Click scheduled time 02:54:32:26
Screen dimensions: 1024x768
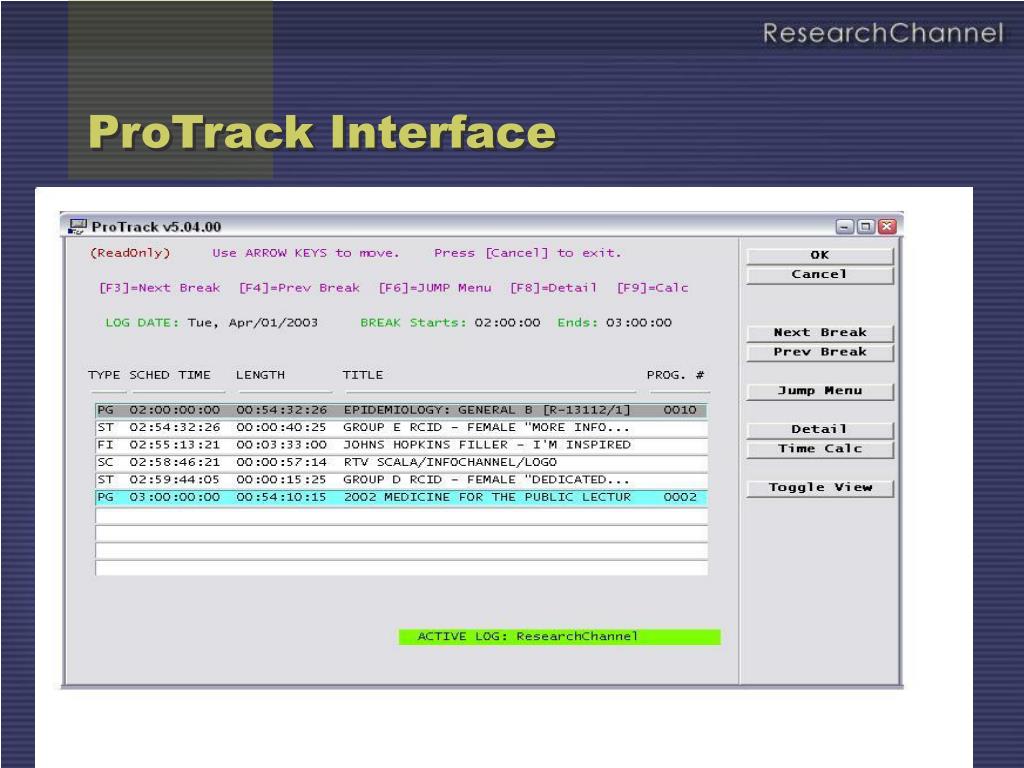tap(174, 428)
